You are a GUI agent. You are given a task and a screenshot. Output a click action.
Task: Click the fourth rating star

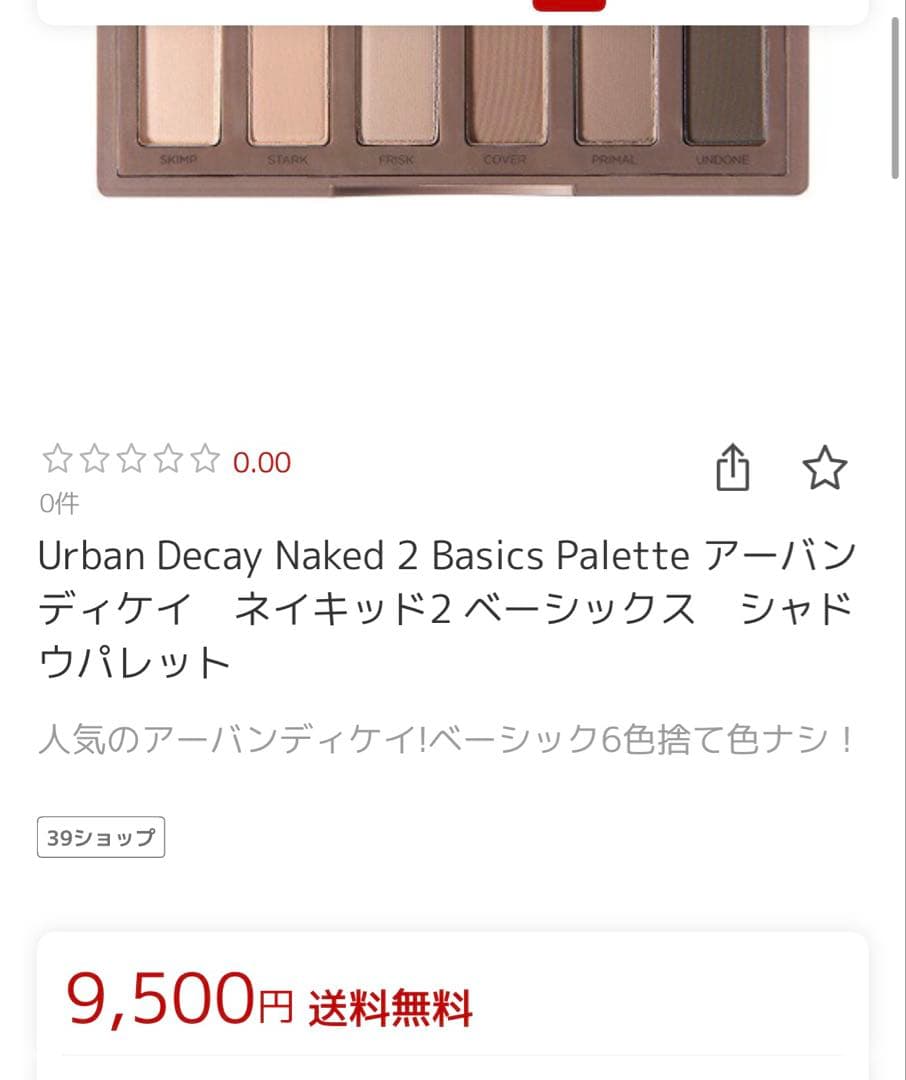[168, 460]
